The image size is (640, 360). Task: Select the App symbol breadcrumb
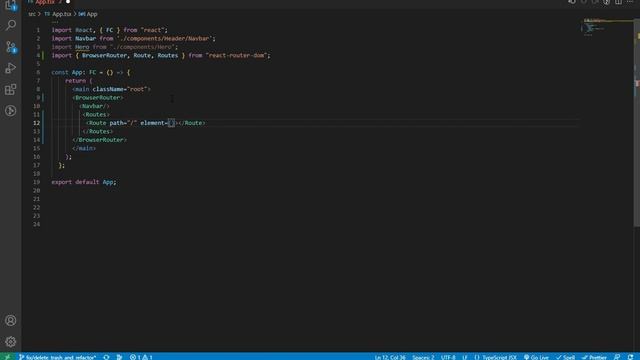tap(88, 14)
